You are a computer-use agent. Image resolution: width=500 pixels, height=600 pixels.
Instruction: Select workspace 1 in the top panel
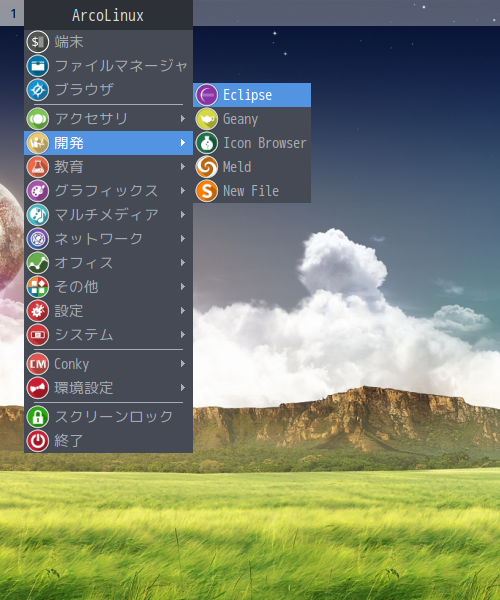point(12,13)
